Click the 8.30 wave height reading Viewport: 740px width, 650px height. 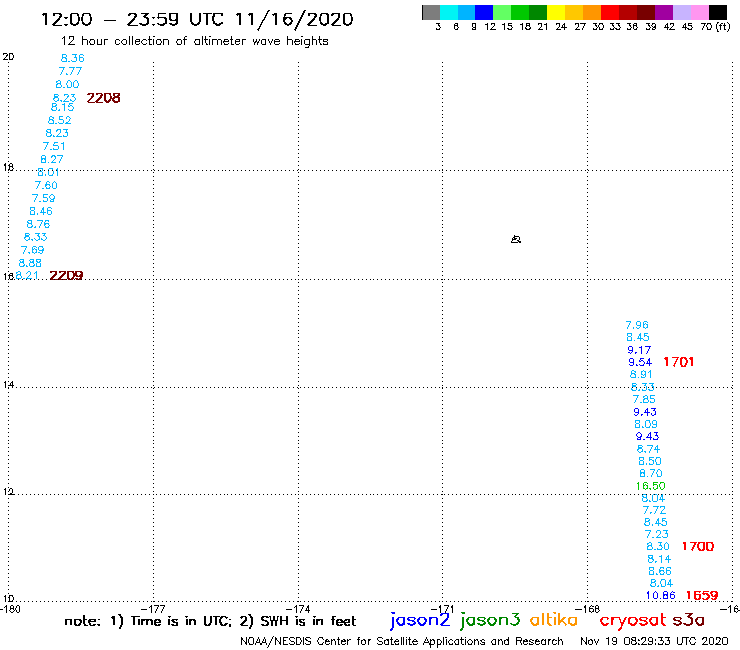[658, 547]
